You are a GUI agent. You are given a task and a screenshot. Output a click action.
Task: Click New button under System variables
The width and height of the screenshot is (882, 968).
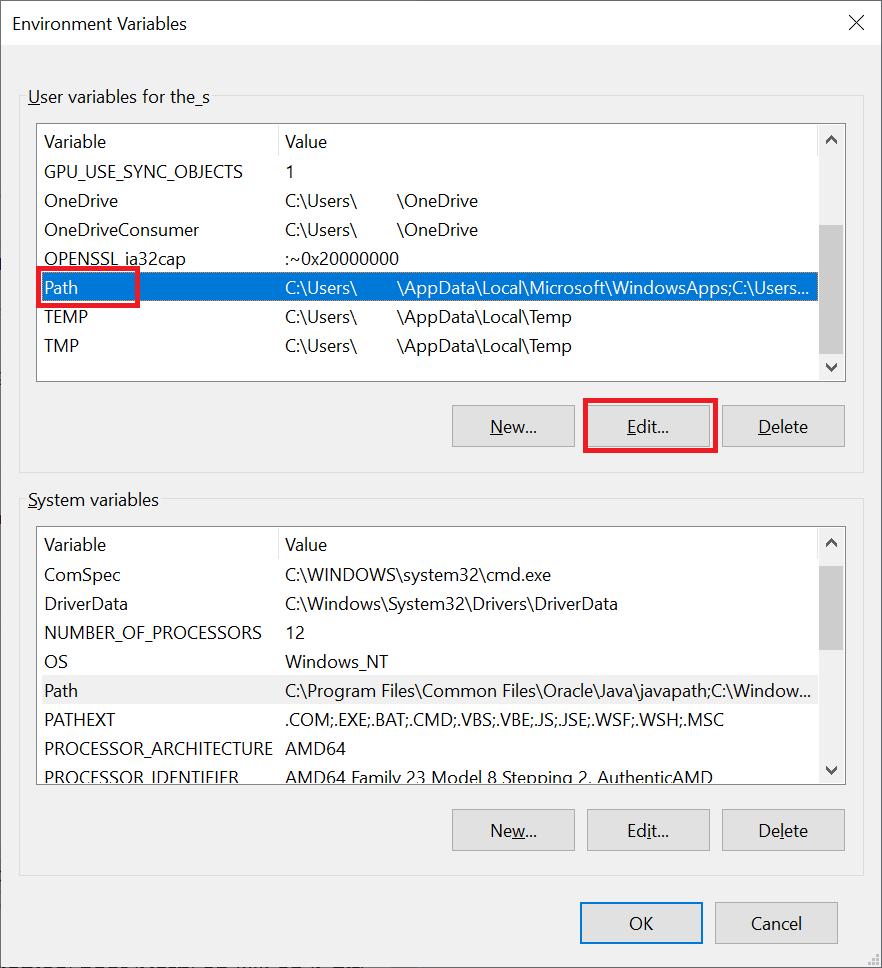tap(513, 830)
